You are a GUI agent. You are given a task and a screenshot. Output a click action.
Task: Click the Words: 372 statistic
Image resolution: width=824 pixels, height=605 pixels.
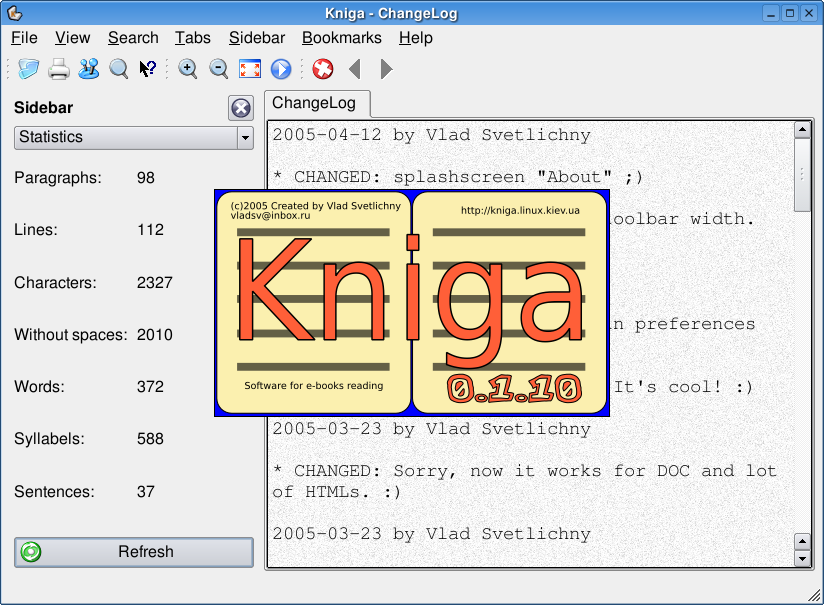[89, 387]
